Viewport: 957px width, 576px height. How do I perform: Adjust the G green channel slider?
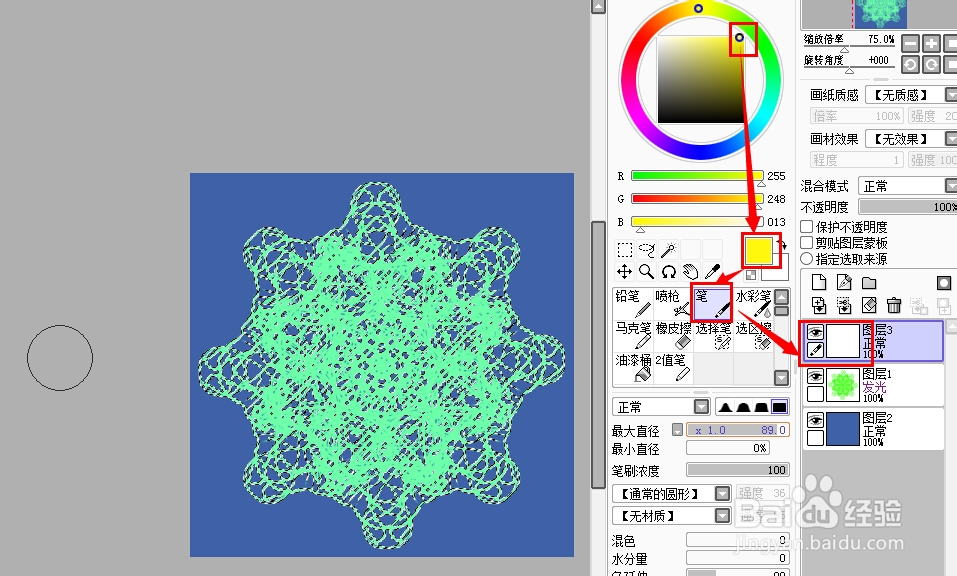[696, 198]
